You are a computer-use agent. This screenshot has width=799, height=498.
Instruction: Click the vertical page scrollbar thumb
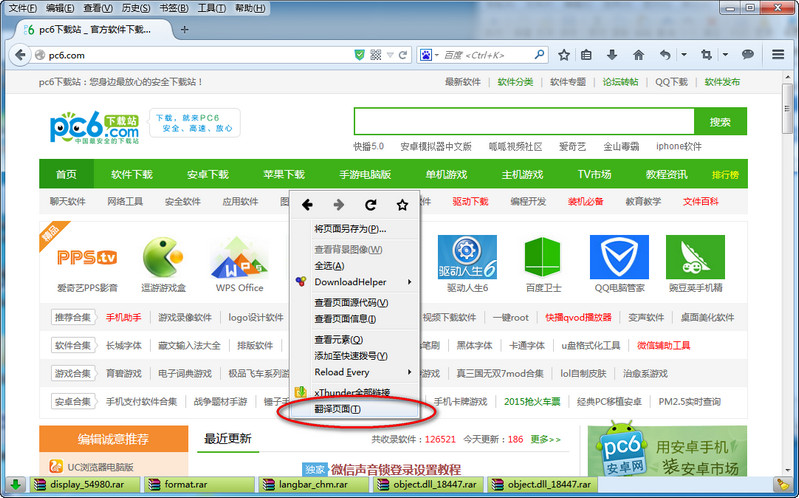click(x=787, y=108)
